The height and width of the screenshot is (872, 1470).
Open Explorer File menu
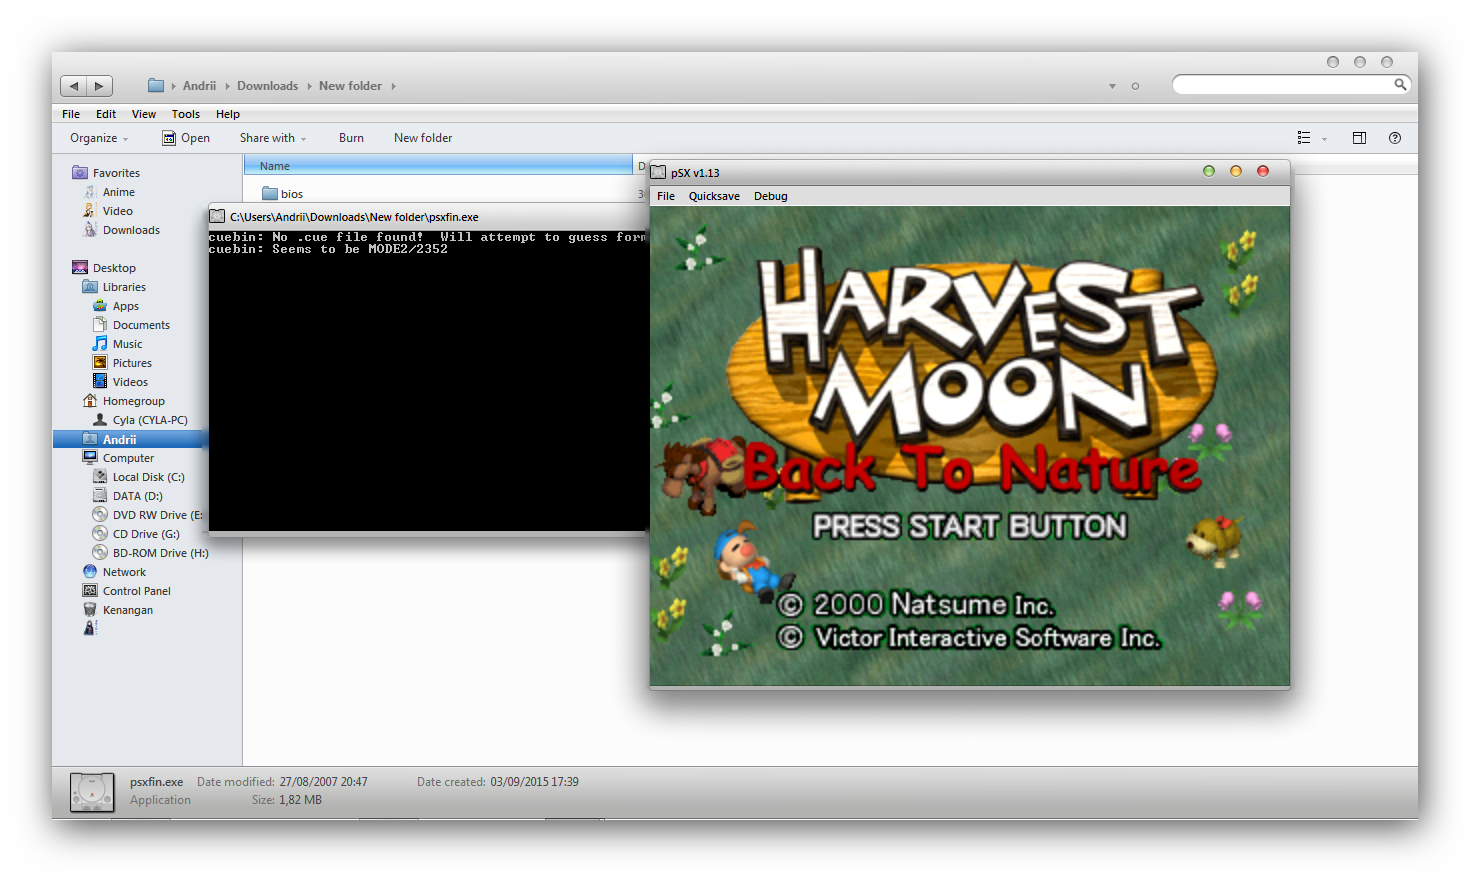pos(71,114)
